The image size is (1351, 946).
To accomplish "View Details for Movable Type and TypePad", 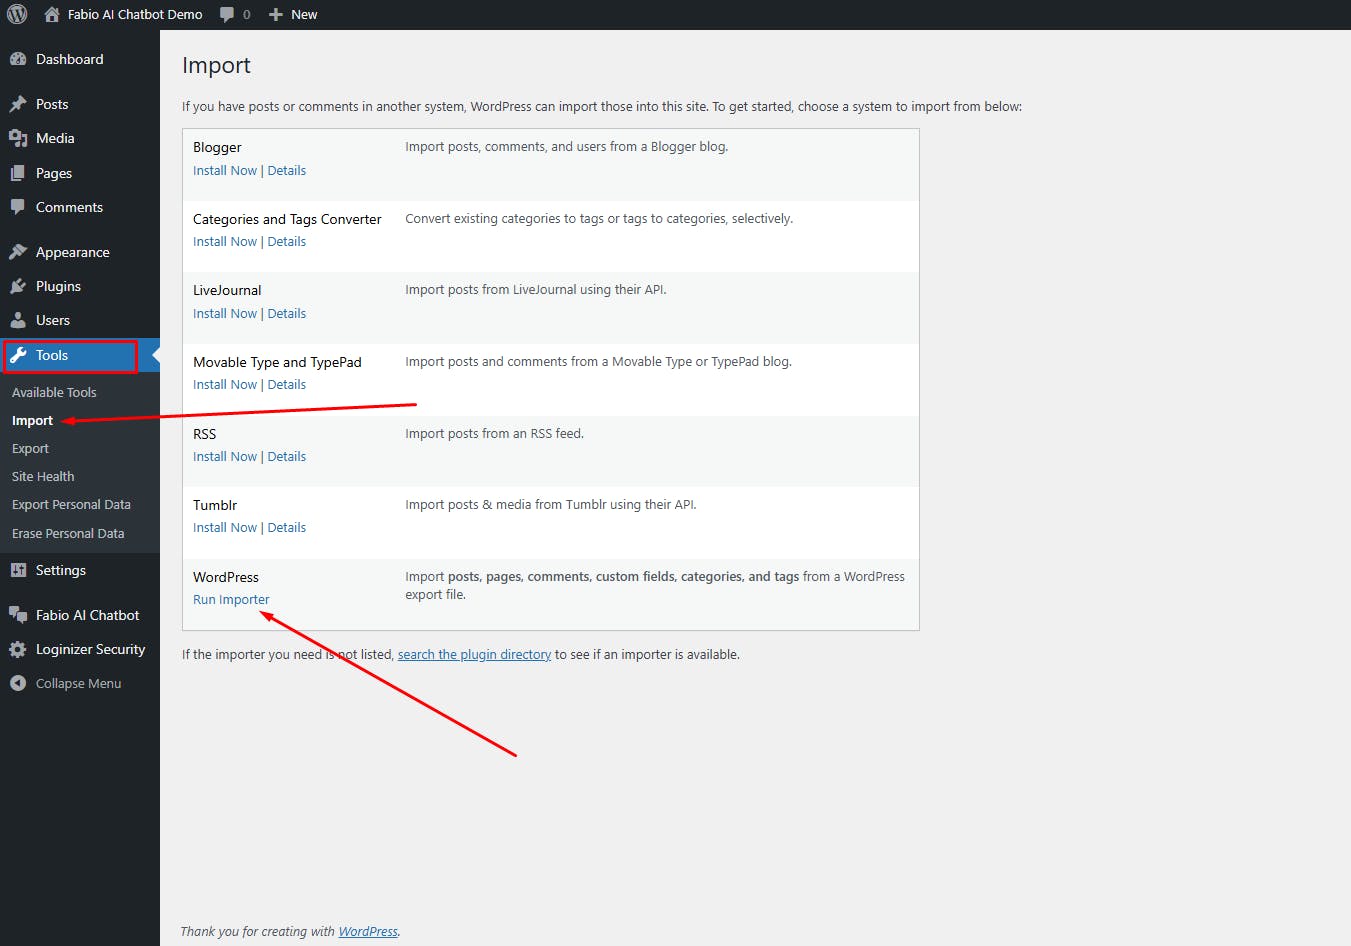I will [287, 384].
